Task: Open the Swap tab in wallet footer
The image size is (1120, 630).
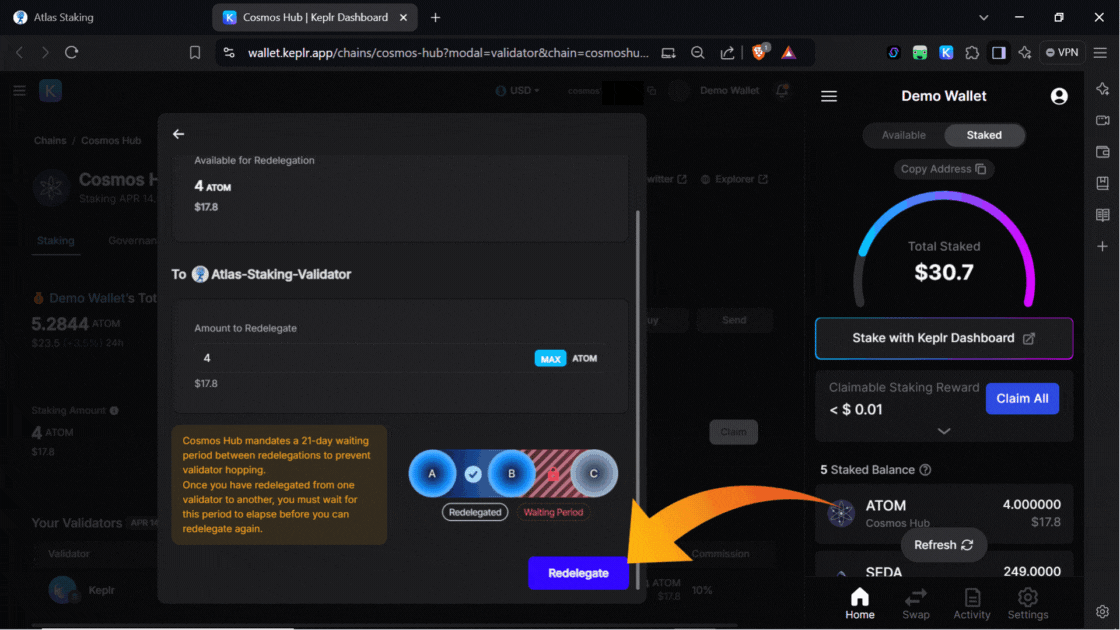Action: tap(915, 603)
